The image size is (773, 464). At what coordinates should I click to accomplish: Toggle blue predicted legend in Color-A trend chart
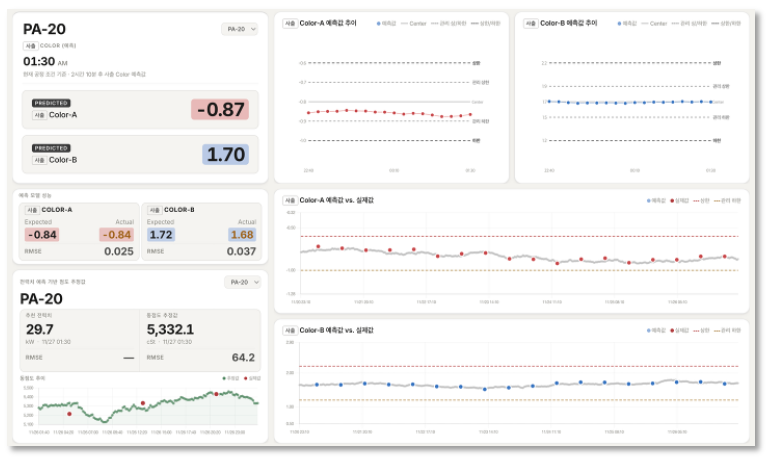pos(386,24)
